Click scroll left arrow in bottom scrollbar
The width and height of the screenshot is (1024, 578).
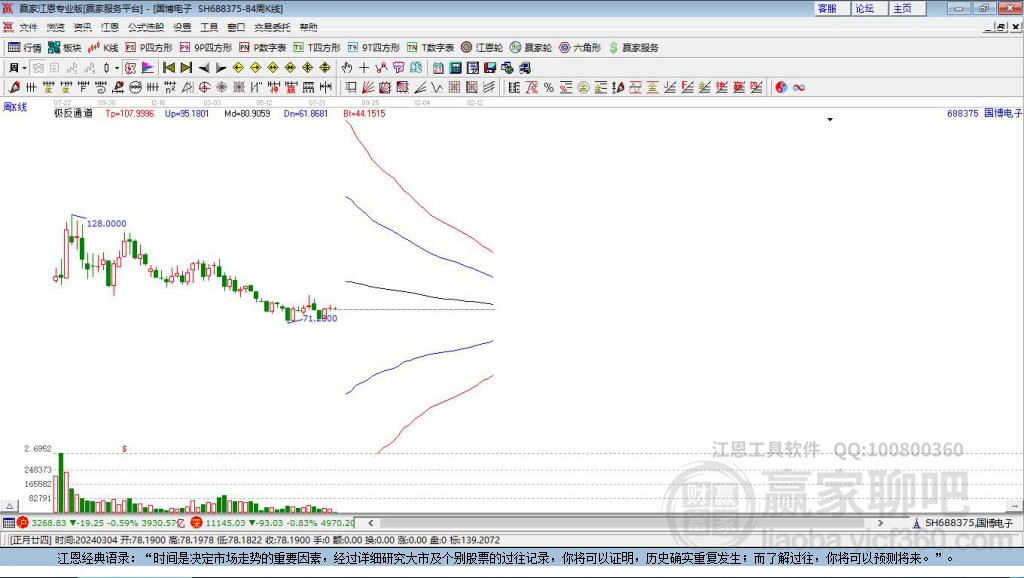370,522
